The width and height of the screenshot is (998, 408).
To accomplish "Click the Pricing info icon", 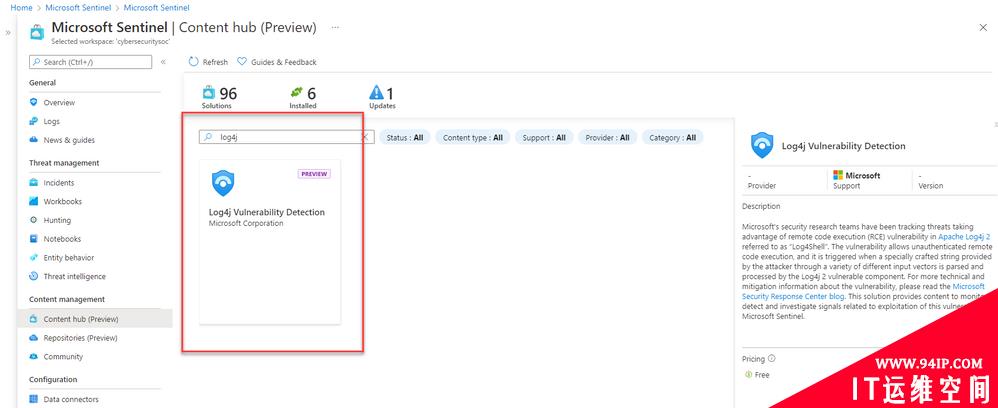I will click(771, 358).
